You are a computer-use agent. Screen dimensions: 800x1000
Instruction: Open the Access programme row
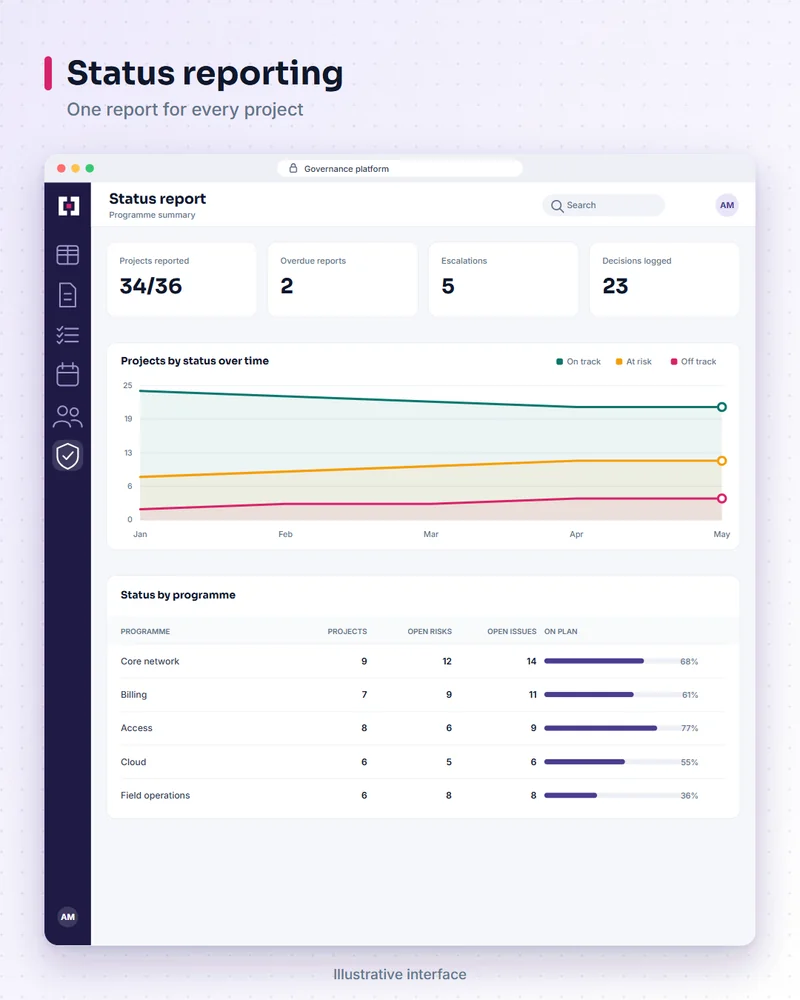point(423,728)
